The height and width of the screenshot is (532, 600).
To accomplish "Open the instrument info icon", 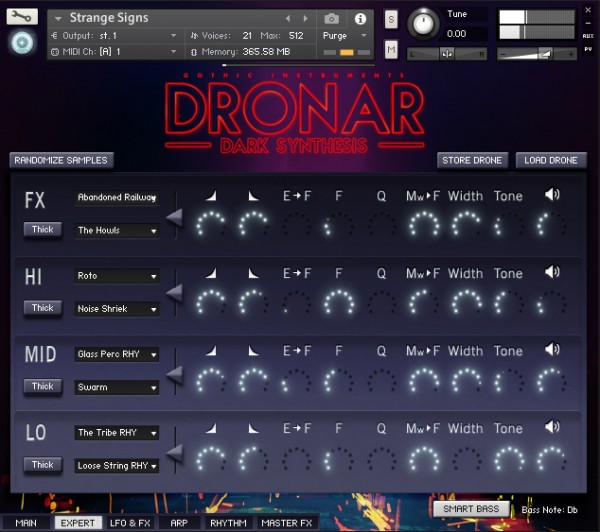I will click(360, 18).
